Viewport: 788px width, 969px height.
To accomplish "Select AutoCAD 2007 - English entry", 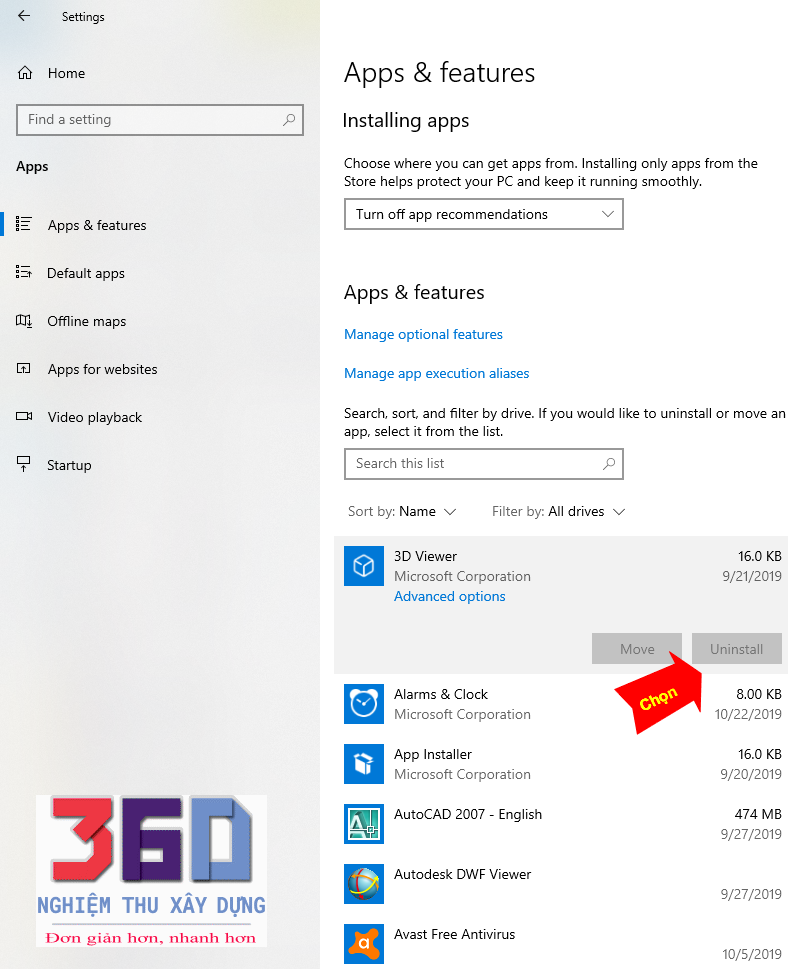I will tap(468, 815).
